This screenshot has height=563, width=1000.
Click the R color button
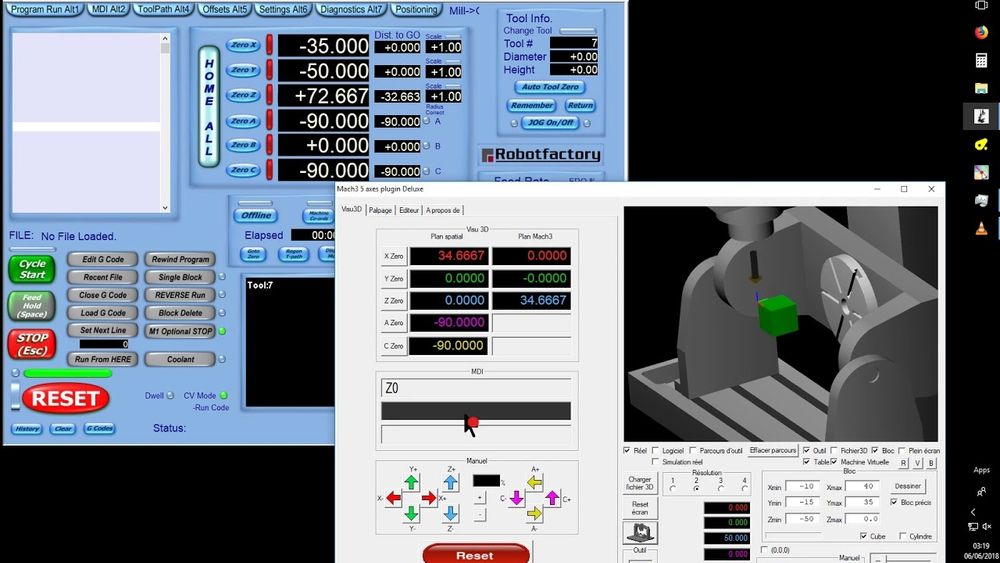[x=904, y=463]
